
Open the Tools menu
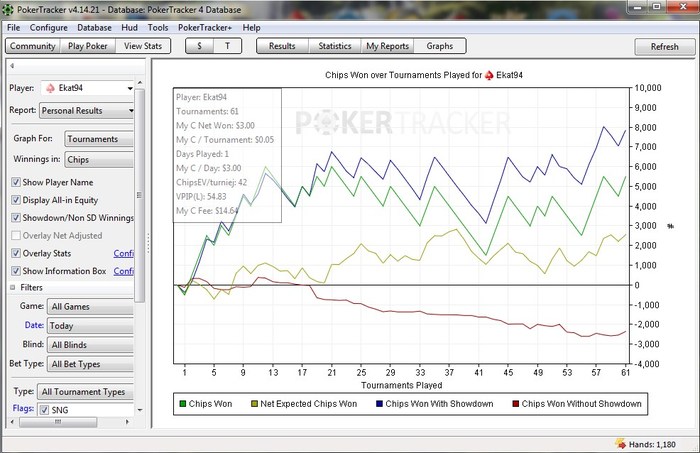point(158,28)
